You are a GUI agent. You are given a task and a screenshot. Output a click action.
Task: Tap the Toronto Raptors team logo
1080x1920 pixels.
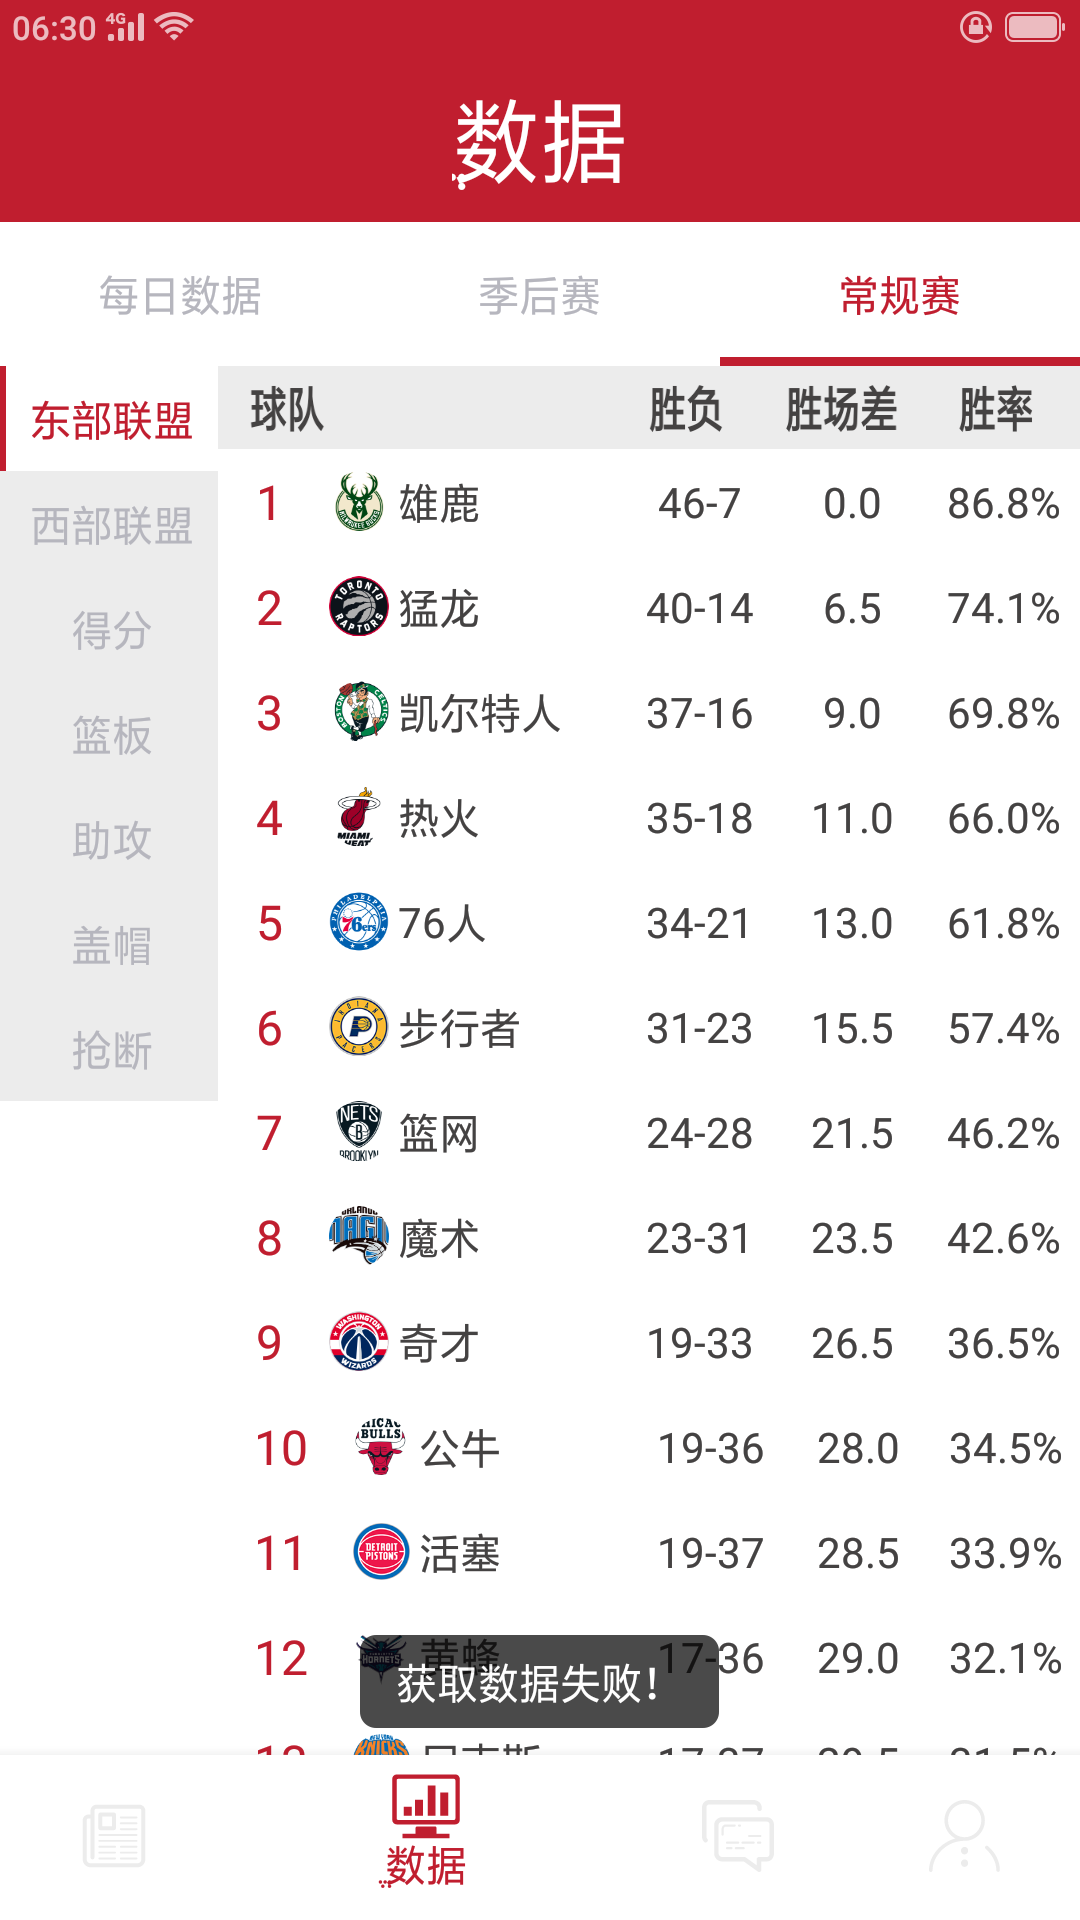(360, 610)
